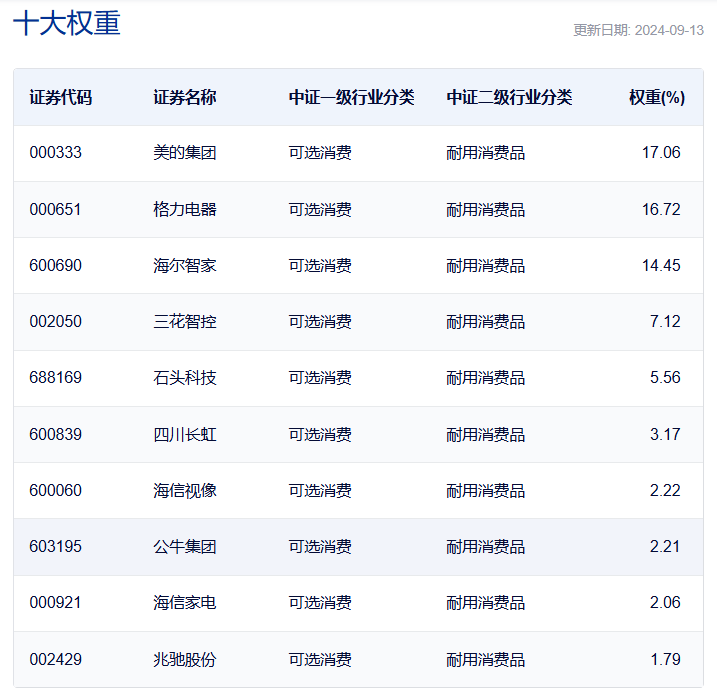Select the 格力电器 name cell
The height and width of the screenshot is (700, 717).
click(184, 209)
